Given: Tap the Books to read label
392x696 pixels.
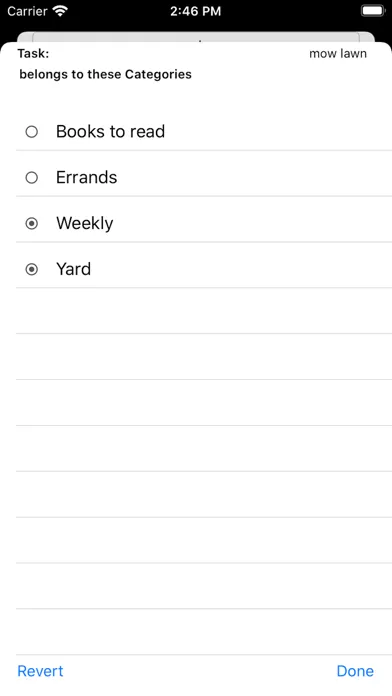Looking at the screenshot, I should [x=111, y=131].
